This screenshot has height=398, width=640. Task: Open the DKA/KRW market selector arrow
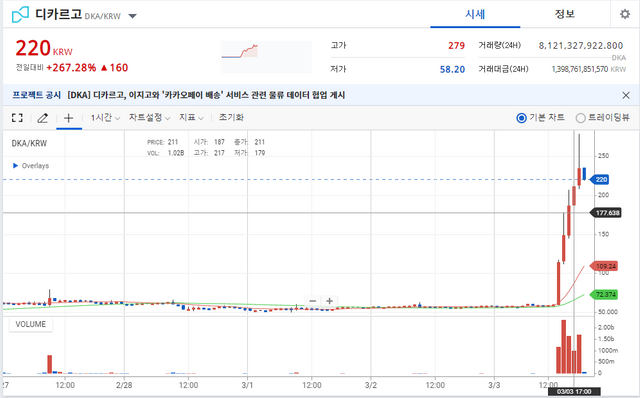(133, 16)
